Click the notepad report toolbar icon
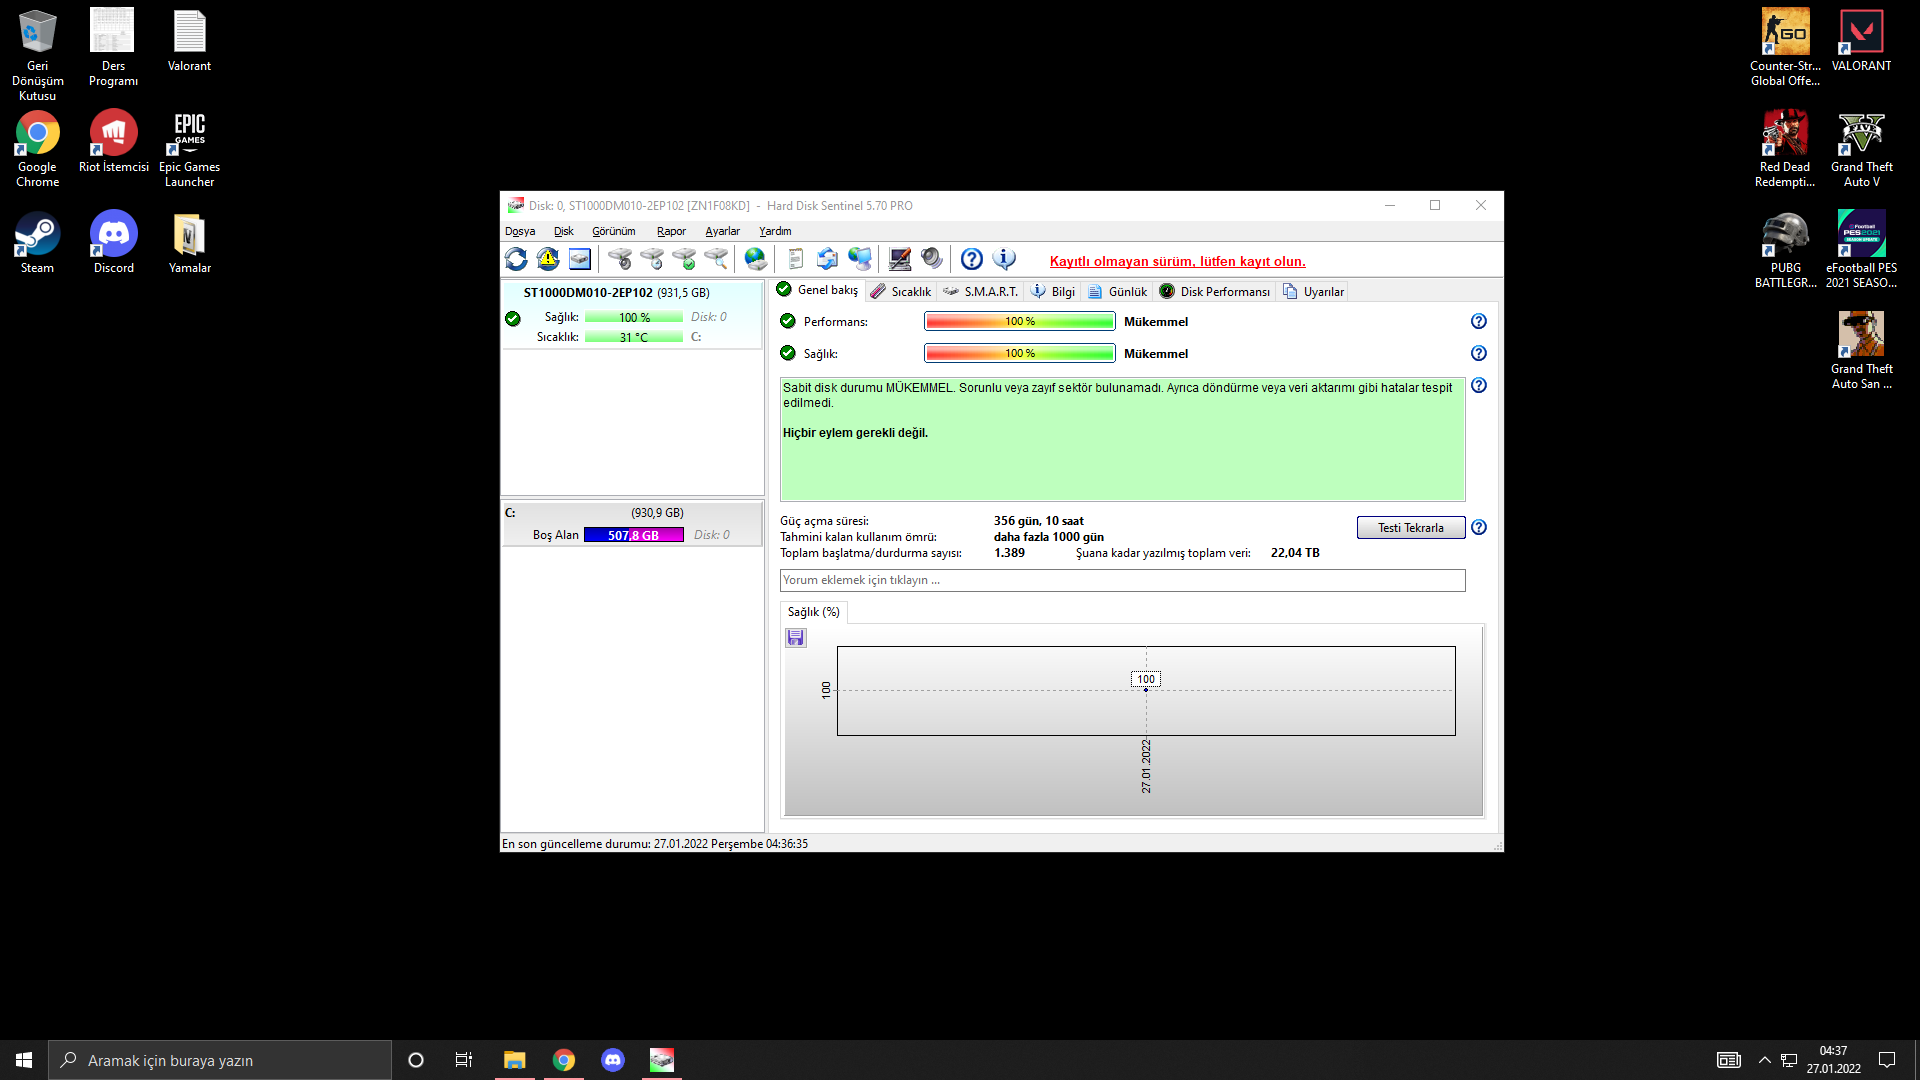This screenshot has width=1920, height=1080. point(796,259)
